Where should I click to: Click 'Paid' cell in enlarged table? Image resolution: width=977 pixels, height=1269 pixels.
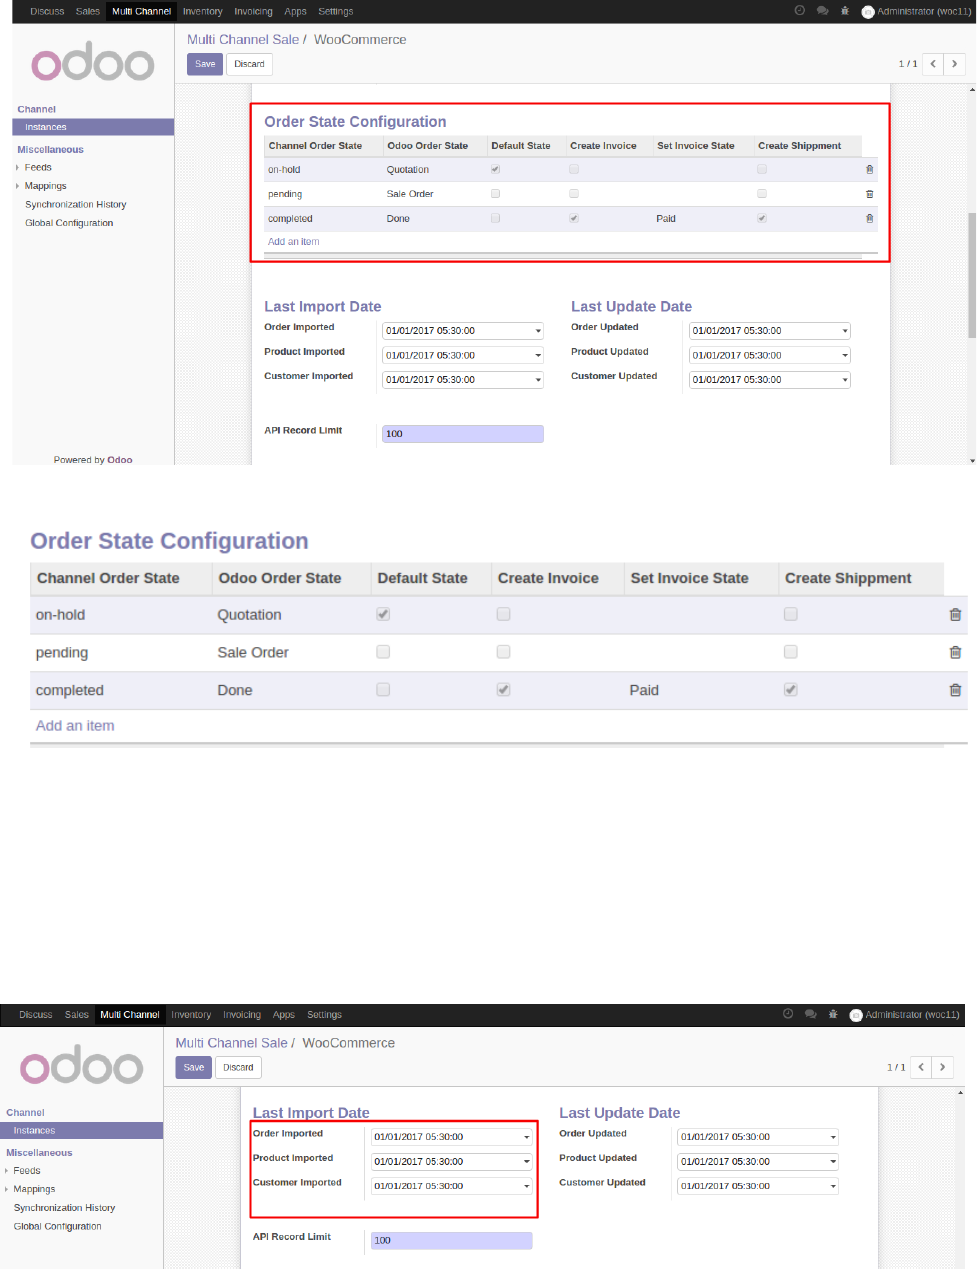[644, 690]
